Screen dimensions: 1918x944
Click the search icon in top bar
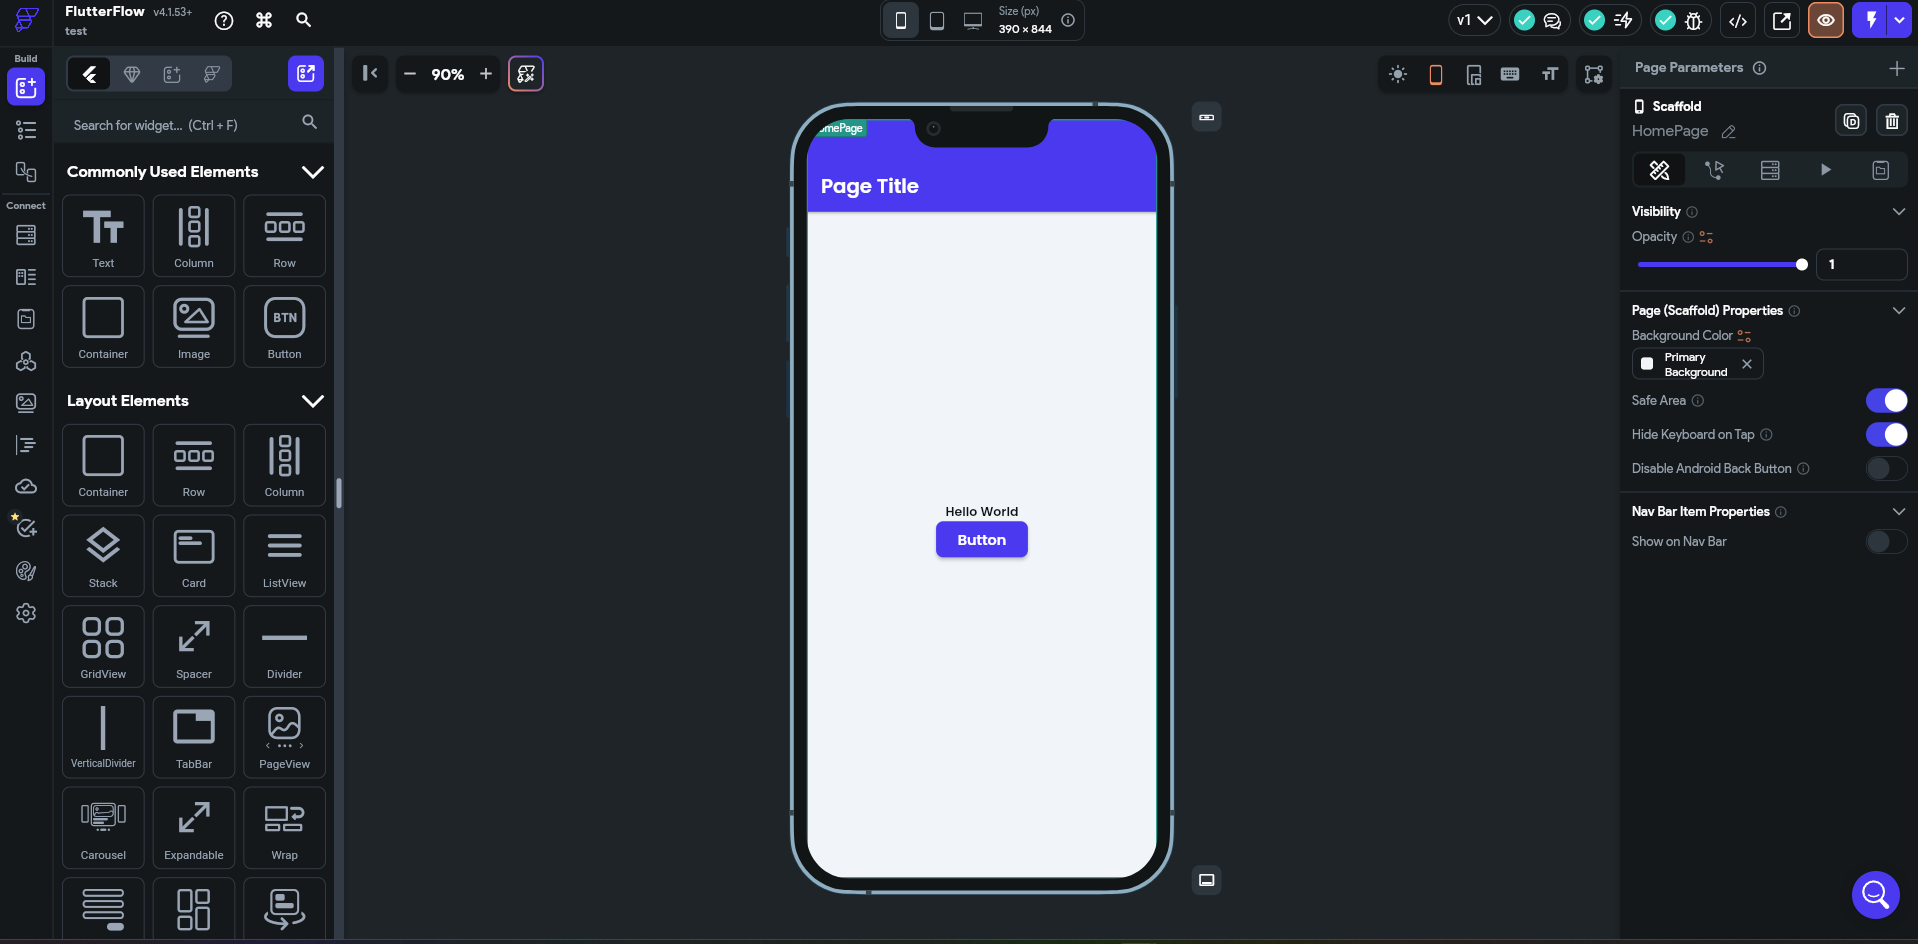pyautogui.click(x=304, y=20)
